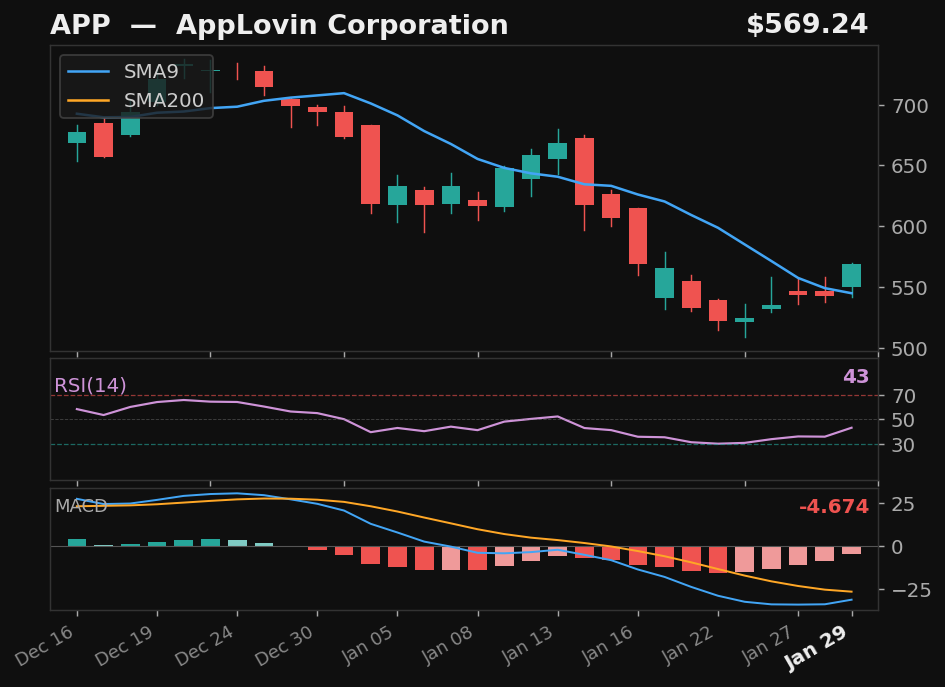This screenshot has height=687, width=945.
Task: Click the MACD panel label
Action: tap(81, 506)
